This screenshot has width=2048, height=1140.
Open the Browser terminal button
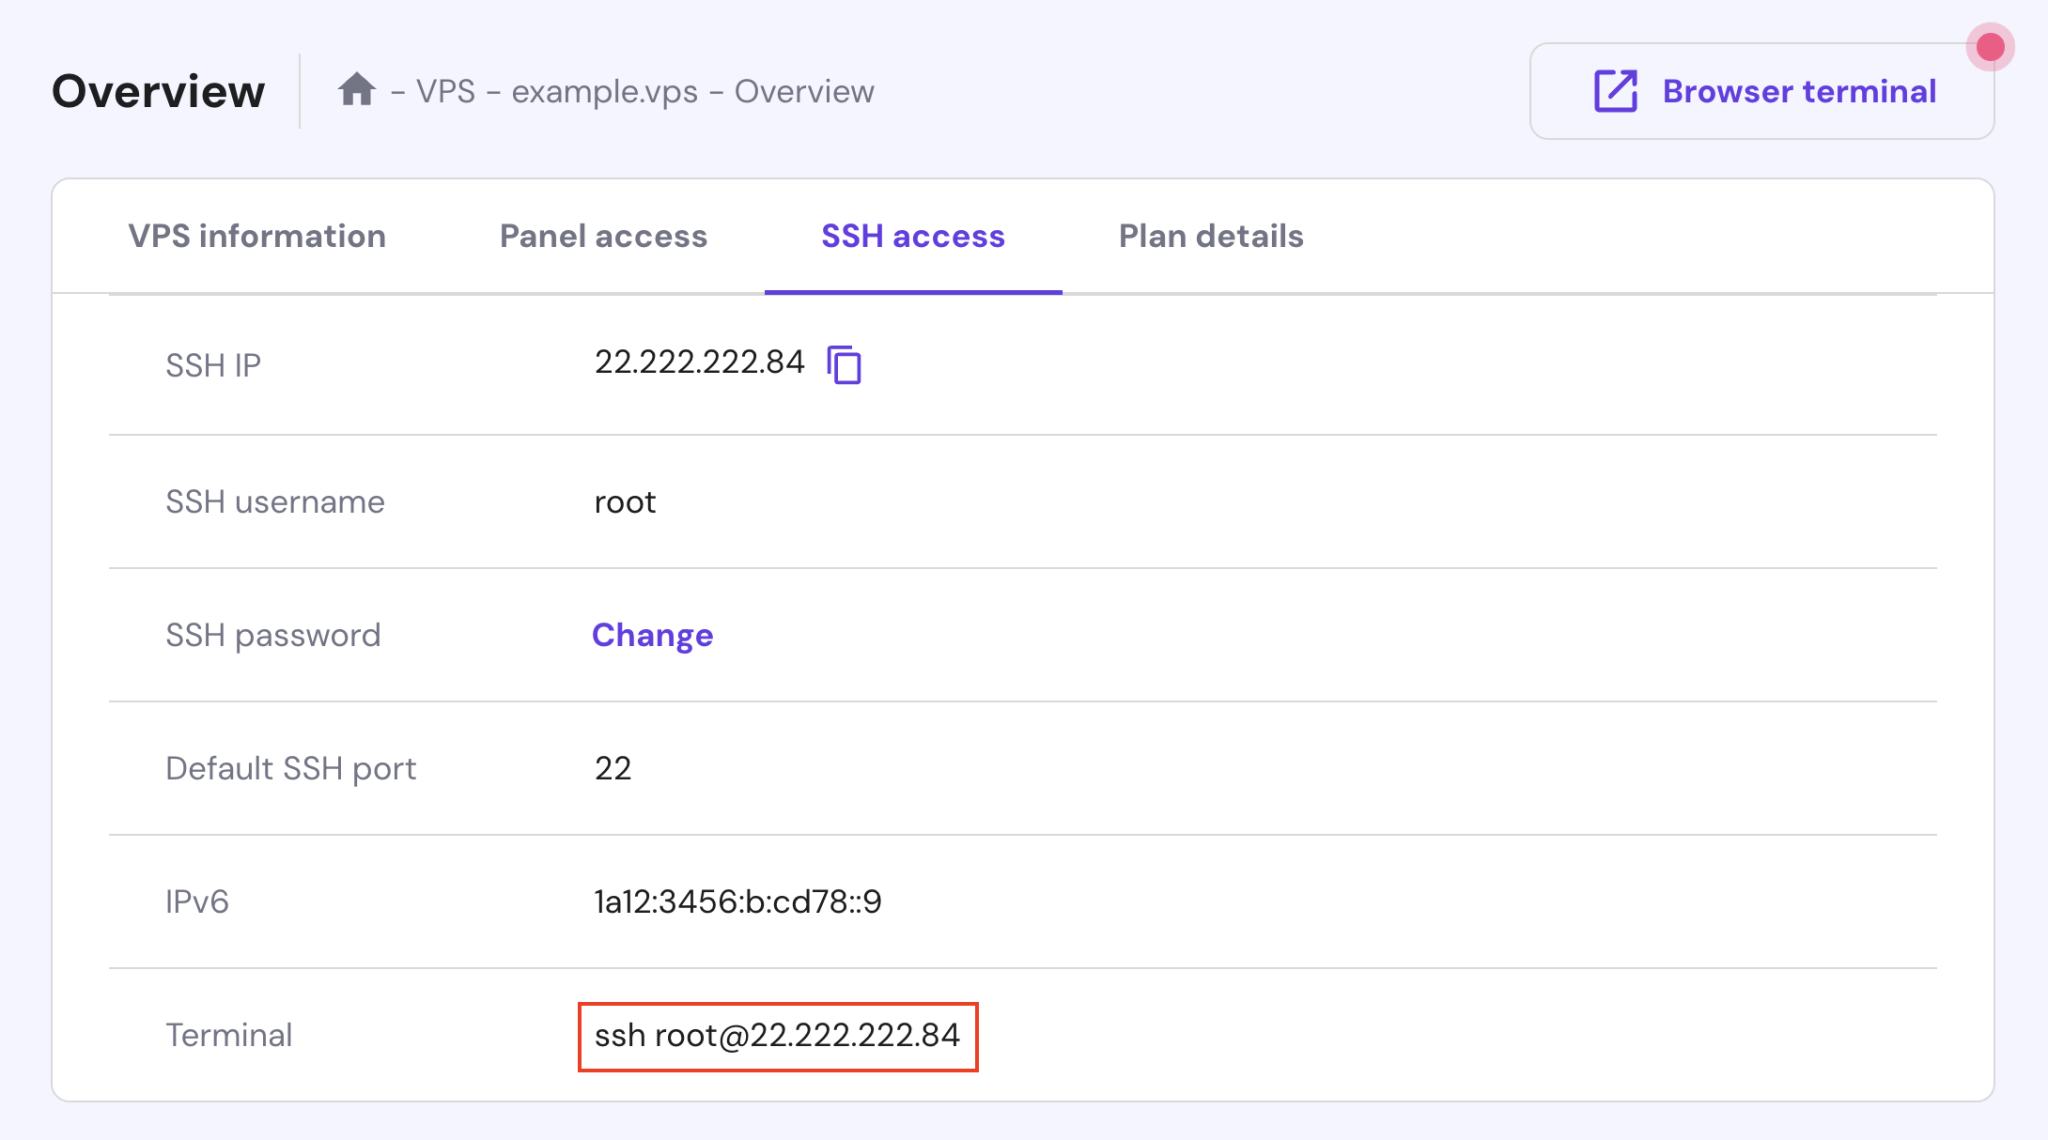[x=1760, y=91]
